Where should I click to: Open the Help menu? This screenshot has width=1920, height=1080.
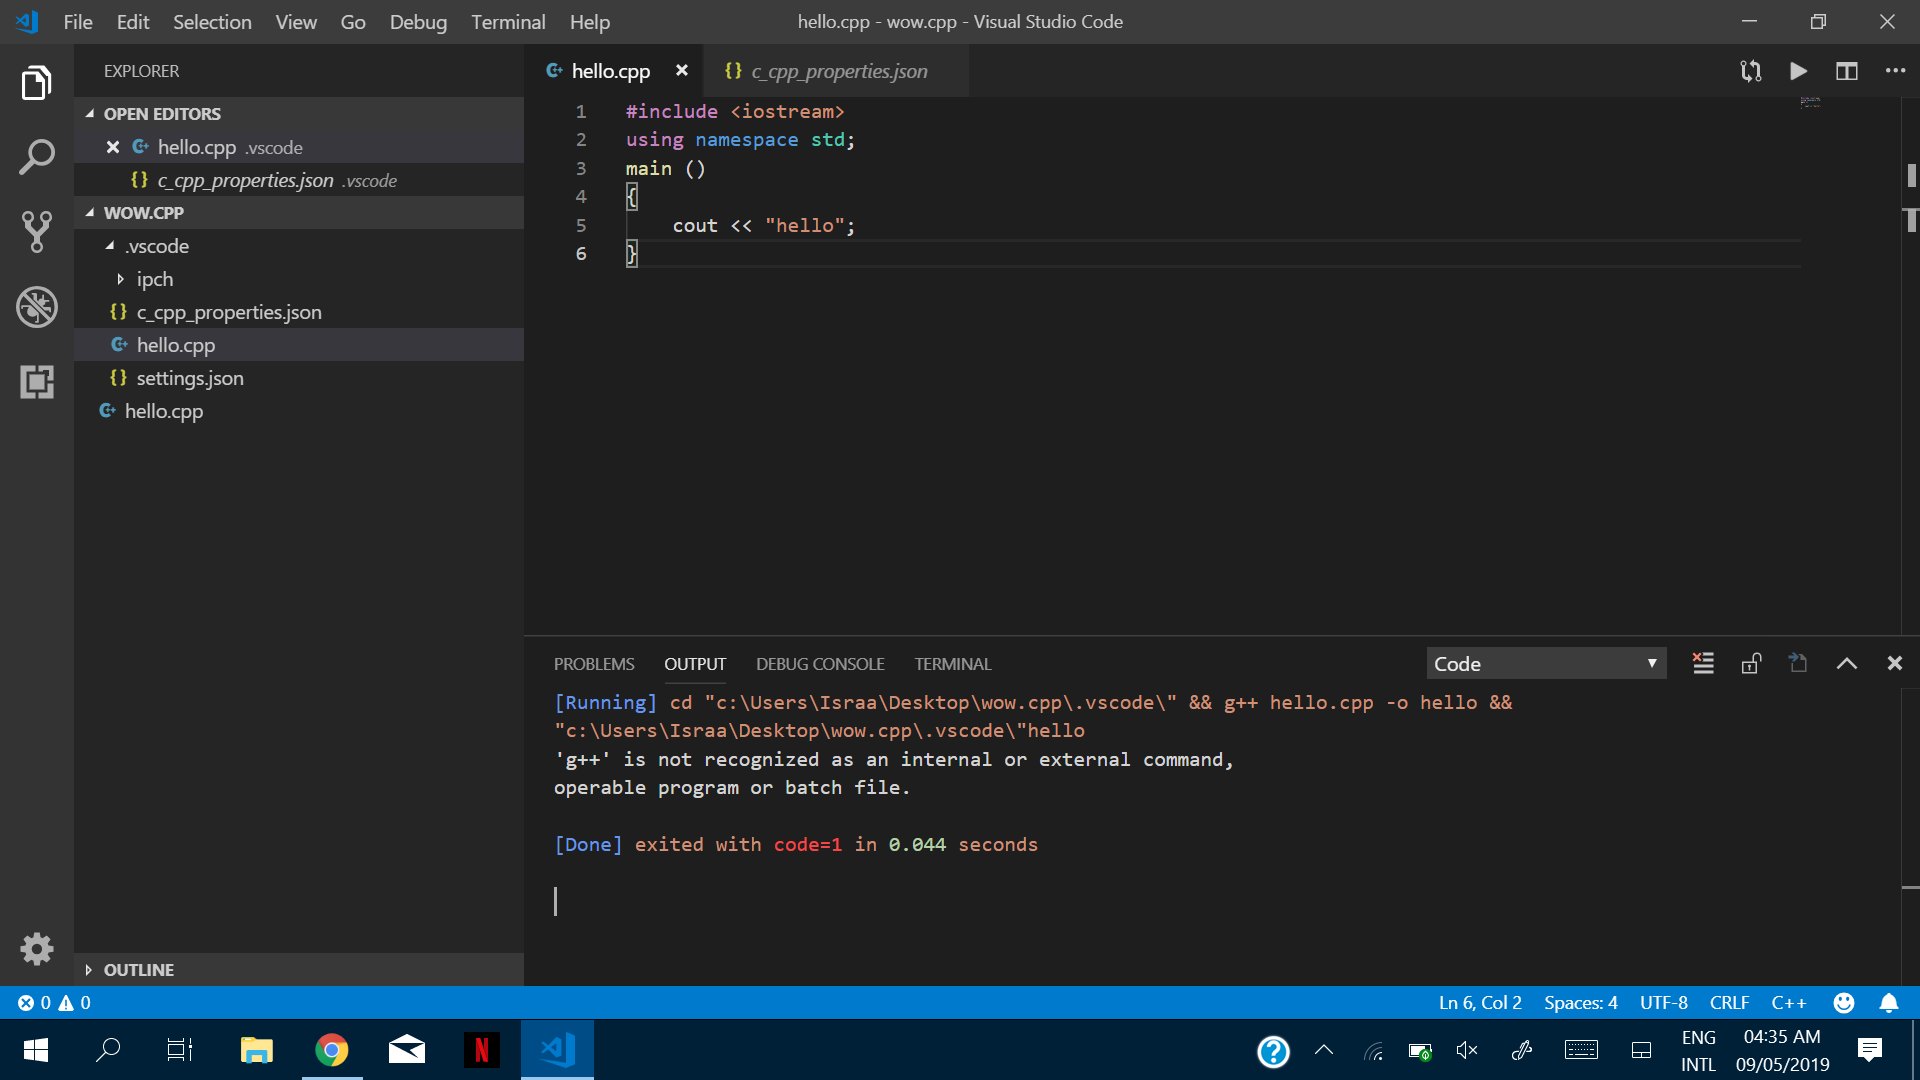point(590,22)
